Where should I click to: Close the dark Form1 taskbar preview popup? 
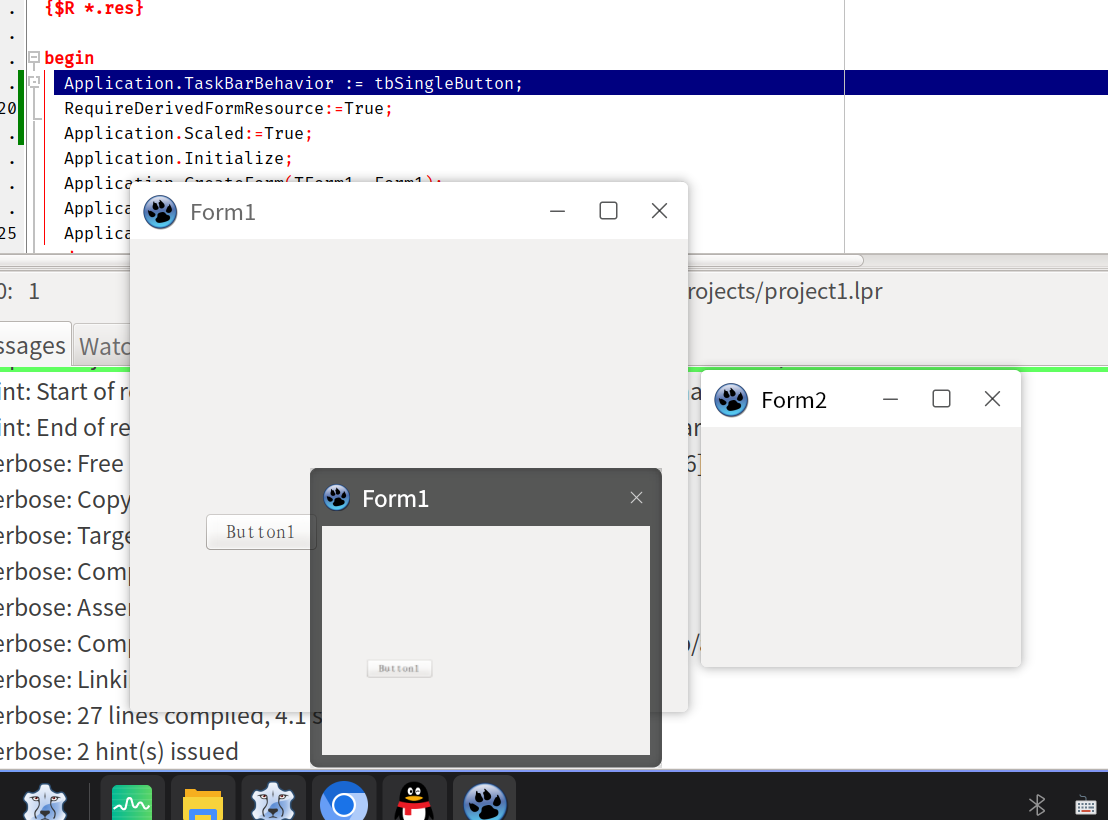(x=636, y=498)
